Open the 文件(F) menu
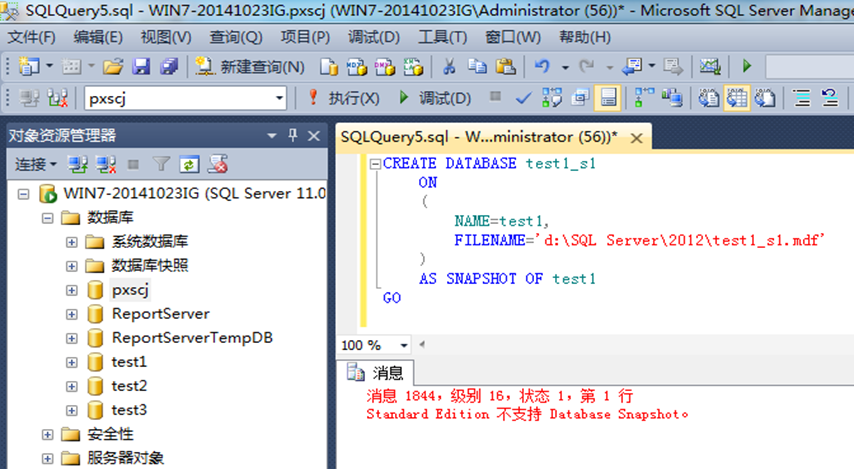854x469 pixels. 31,37
